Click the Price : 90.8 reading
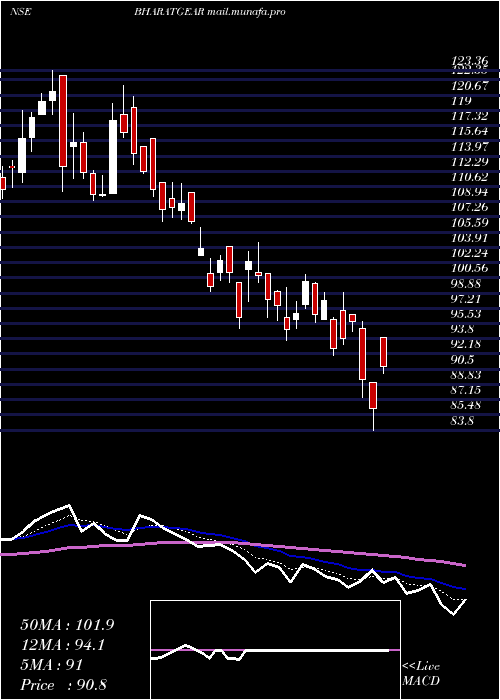500x700 pixels. (x=63, y=685)
